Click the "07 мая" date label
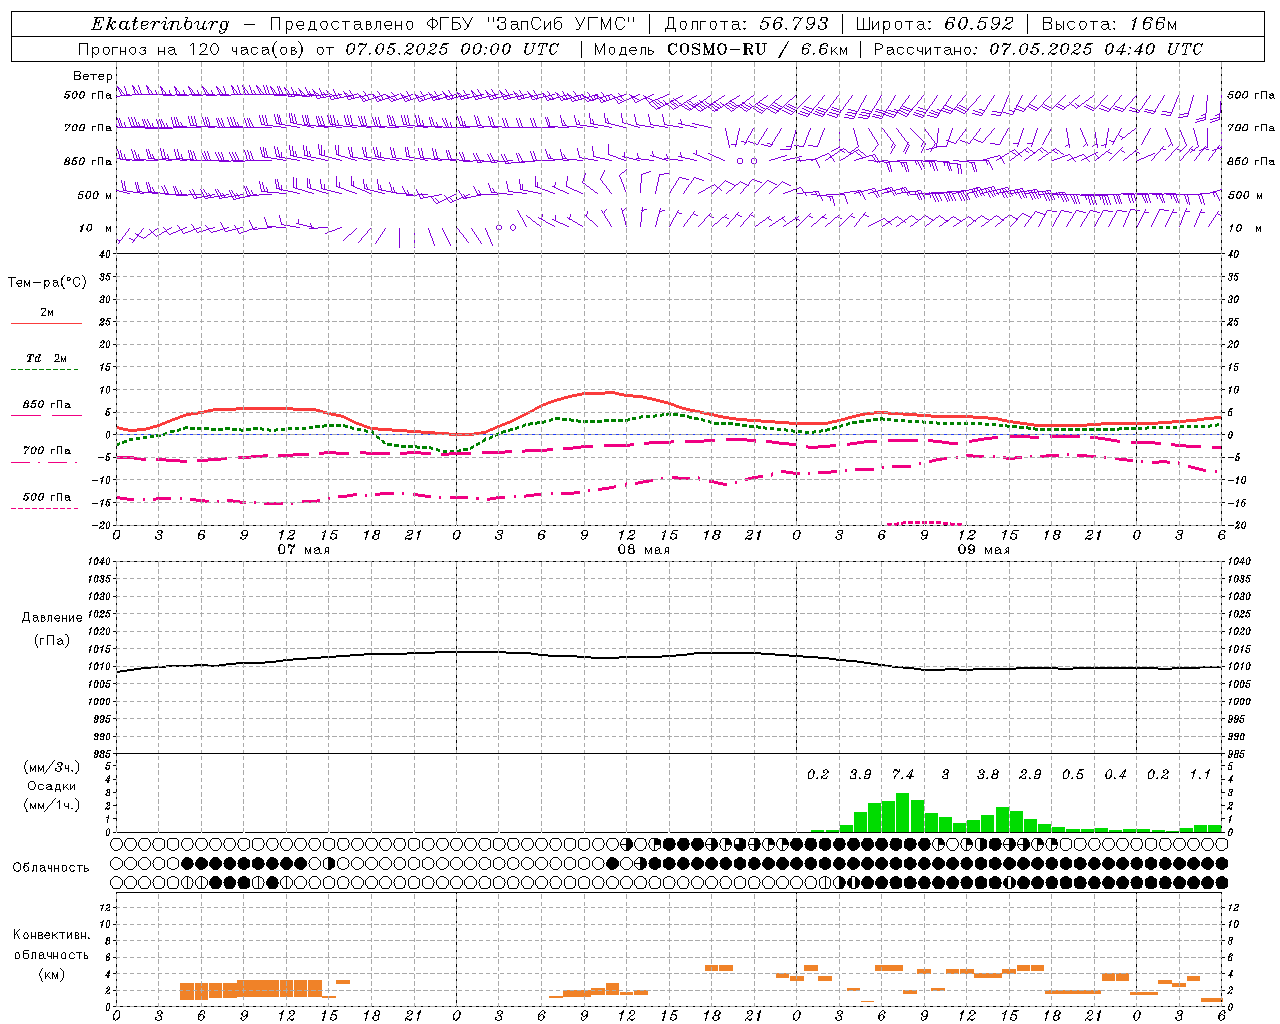1280x1024 pixels. click(x=304, y=550)
